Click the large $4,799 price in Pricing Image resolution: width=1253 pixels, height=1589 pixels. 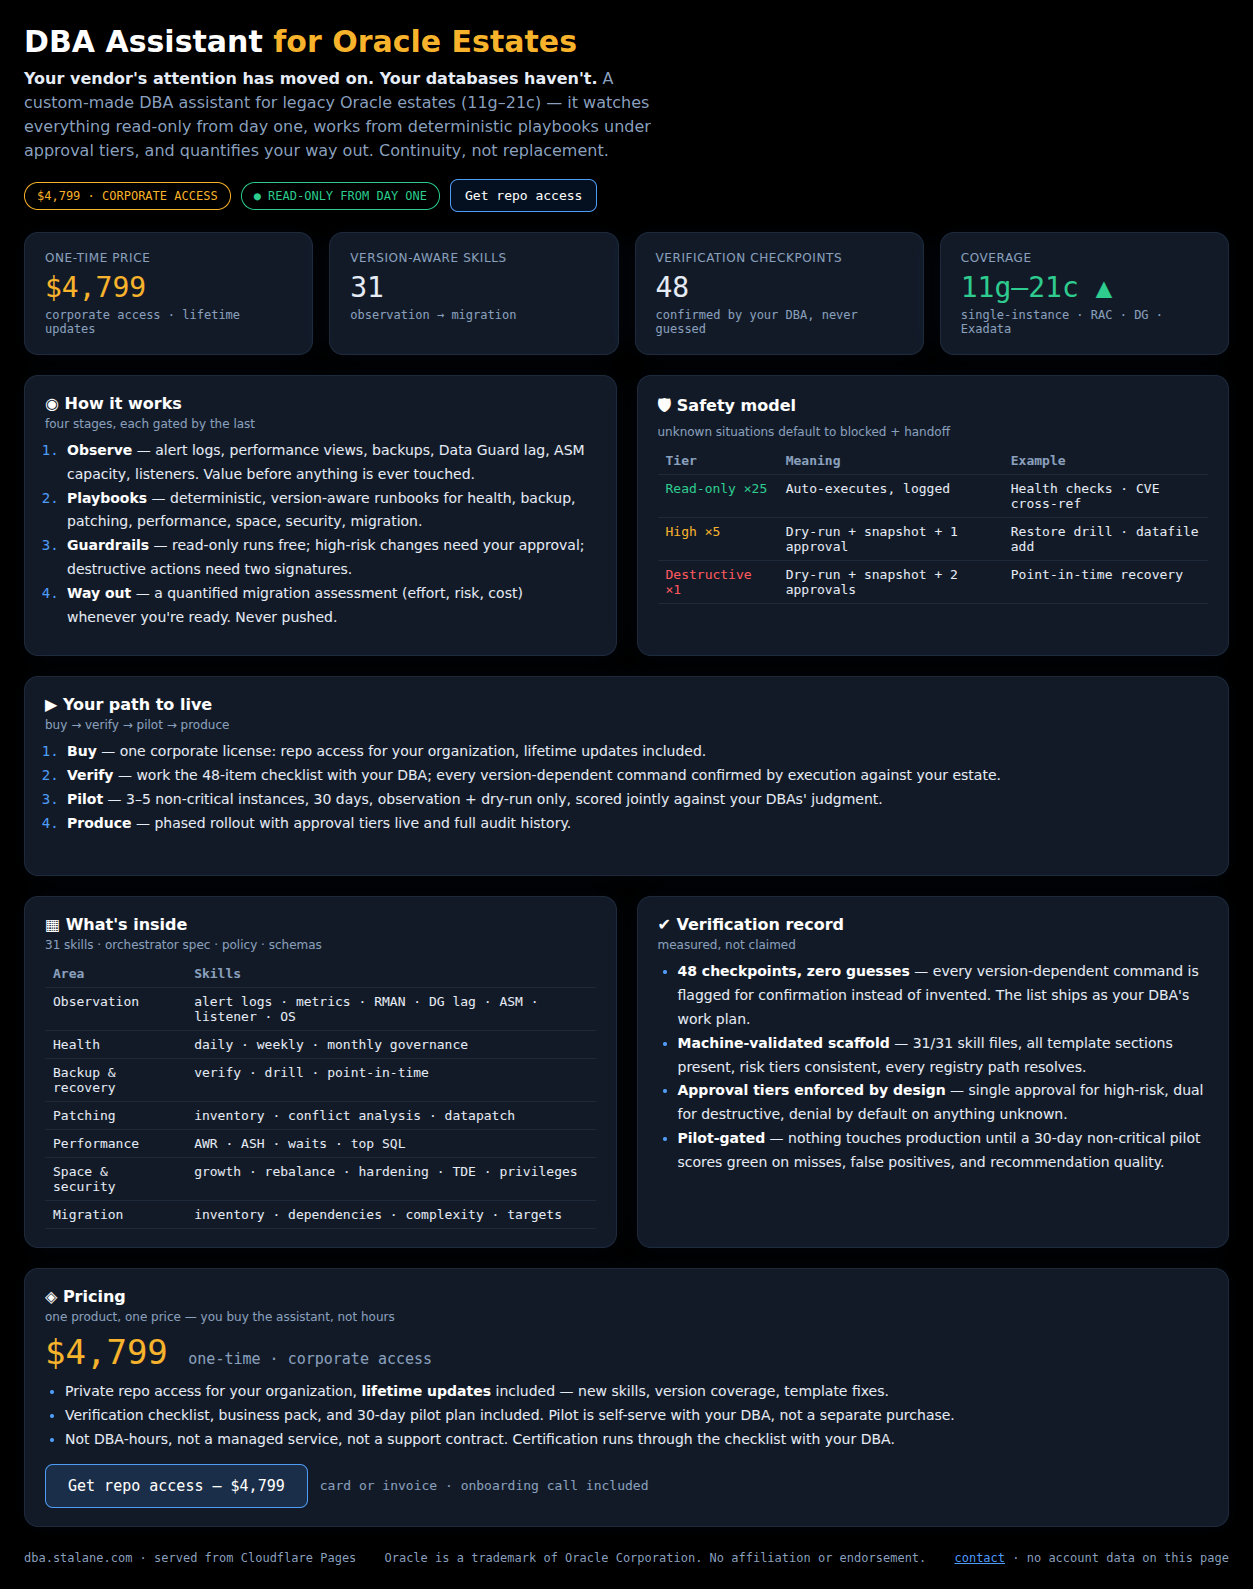click(x=107, y=1352)
